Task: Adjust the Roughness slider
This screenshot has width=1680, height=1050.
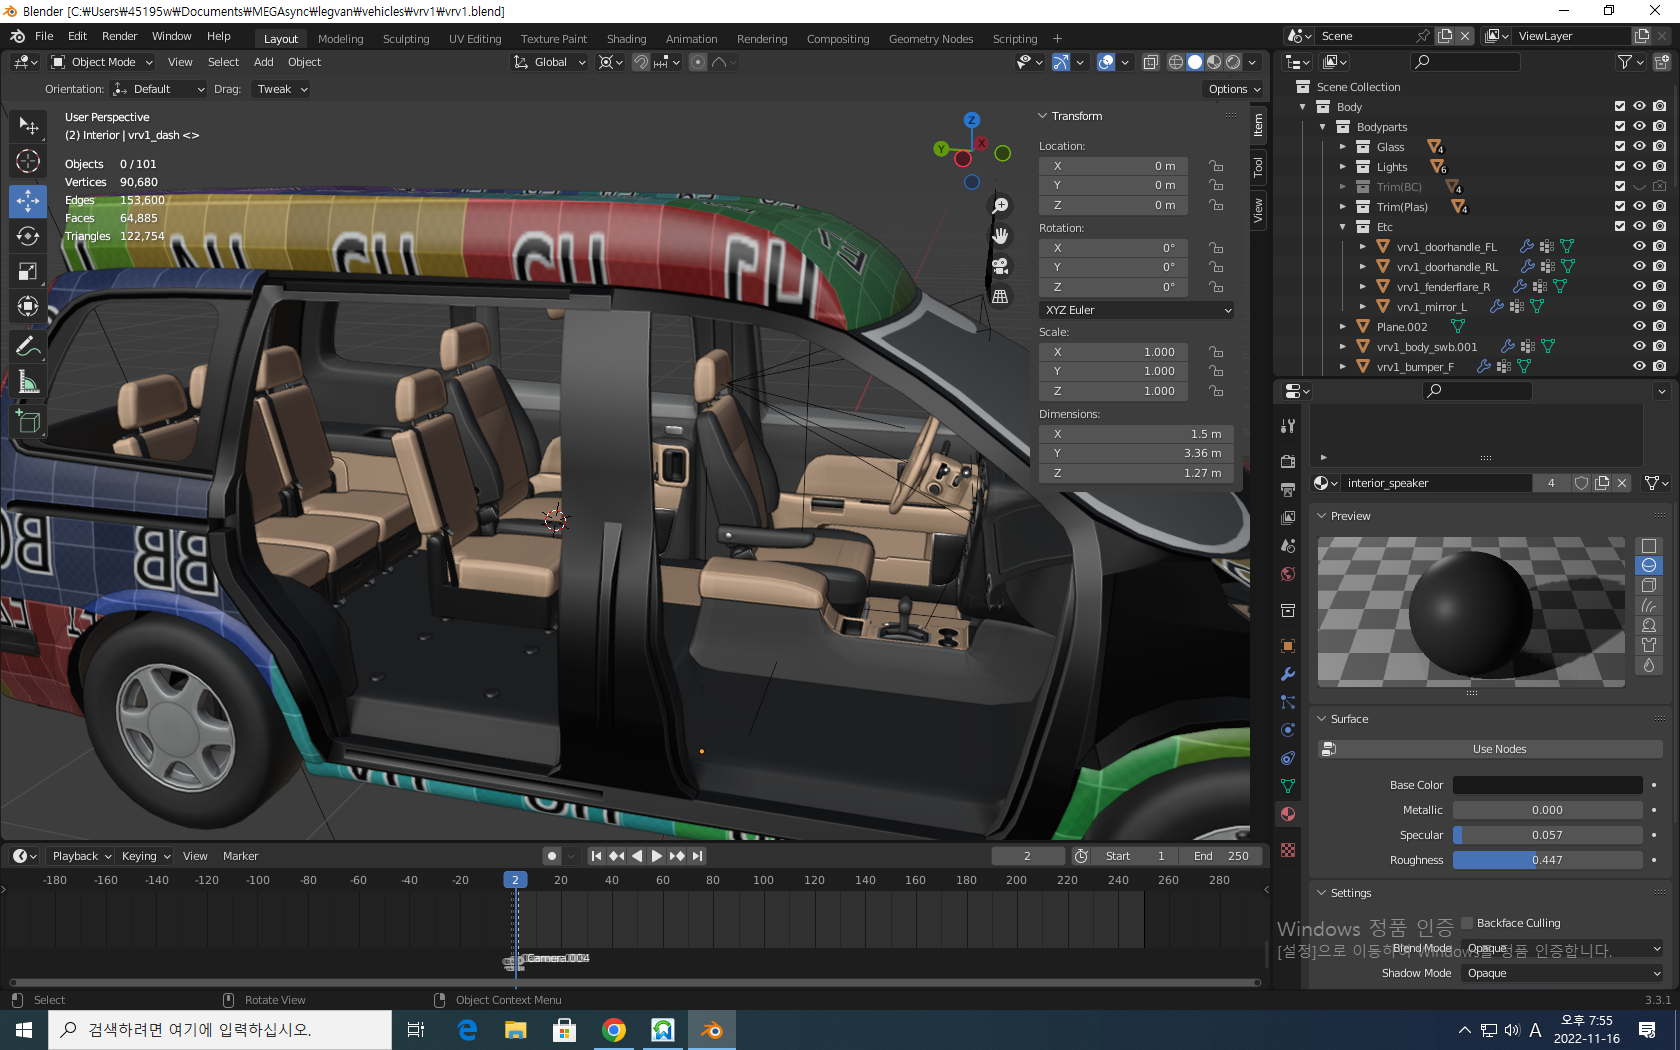Action: point(1546,860)
